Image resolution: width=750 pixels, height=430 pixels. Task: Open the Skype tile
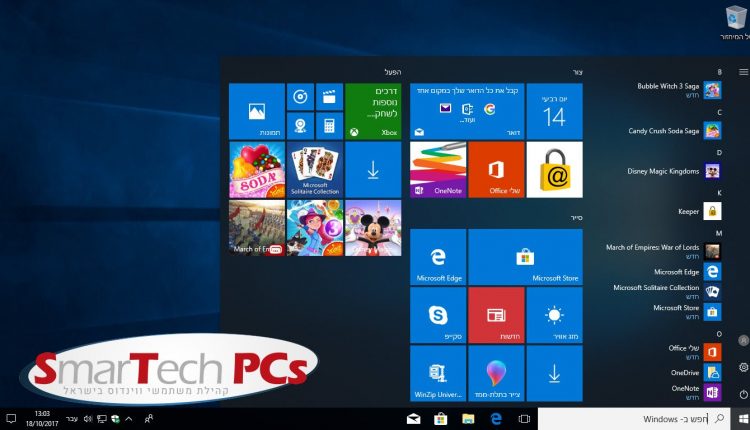pos(438,315)
